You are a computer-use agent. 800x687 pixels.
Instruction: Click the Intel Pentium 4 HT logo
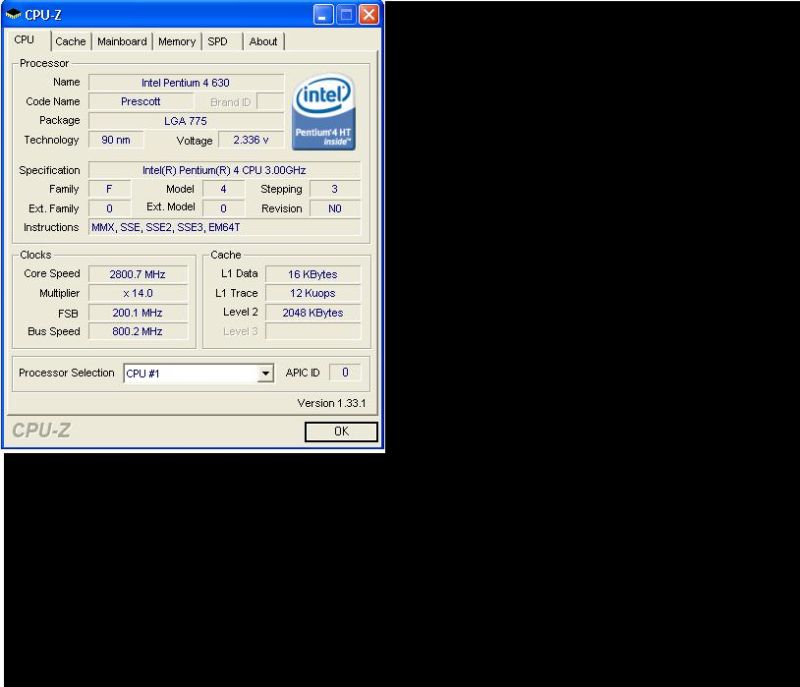[323, 112]
